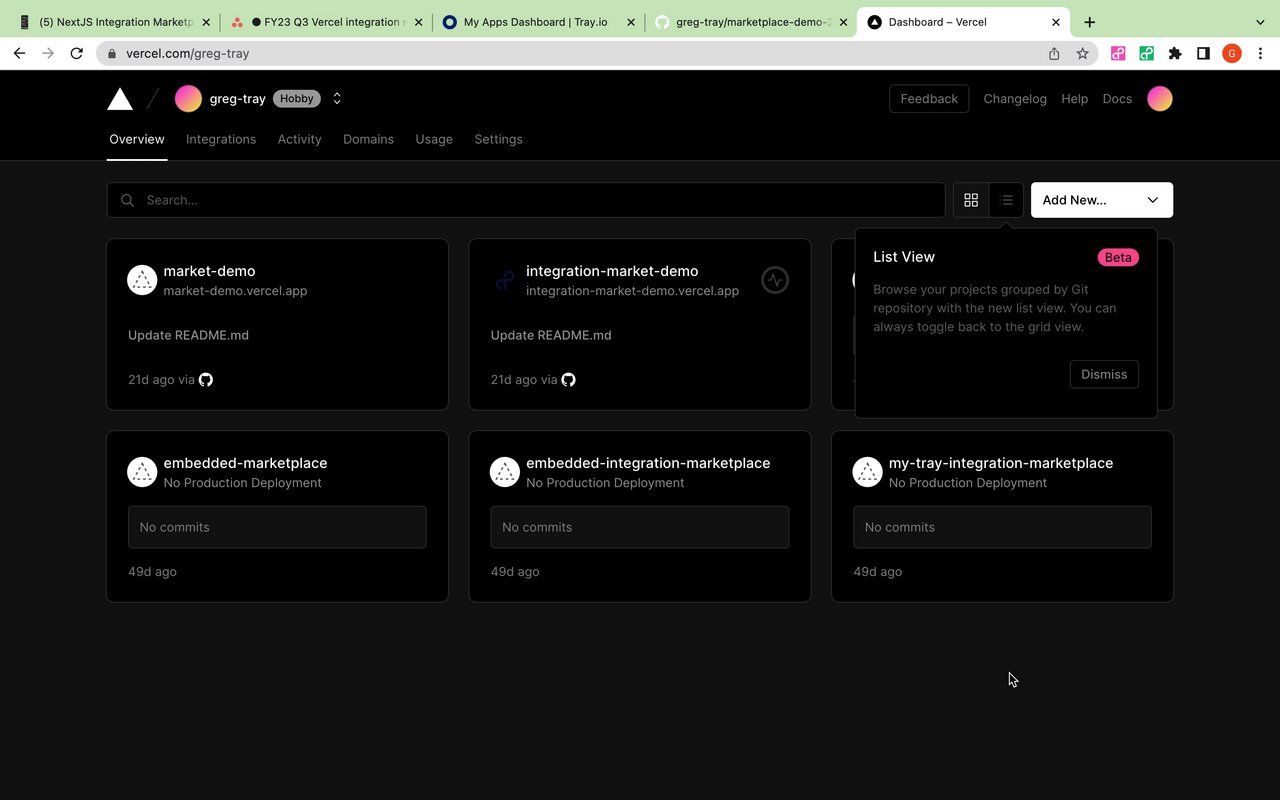Screen dimensions: 1280x800
Task: Focus the project Search field
Action: pyautogui.click(x=526, y=200)
